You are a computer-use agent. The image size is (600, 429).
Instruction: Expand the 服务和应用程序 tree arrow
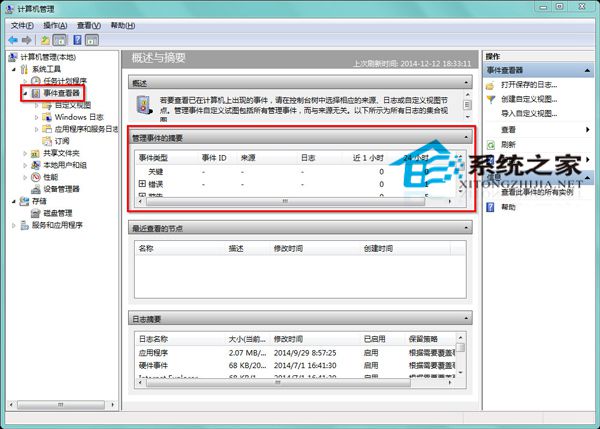pyautogui.click(x=14, y=225)
